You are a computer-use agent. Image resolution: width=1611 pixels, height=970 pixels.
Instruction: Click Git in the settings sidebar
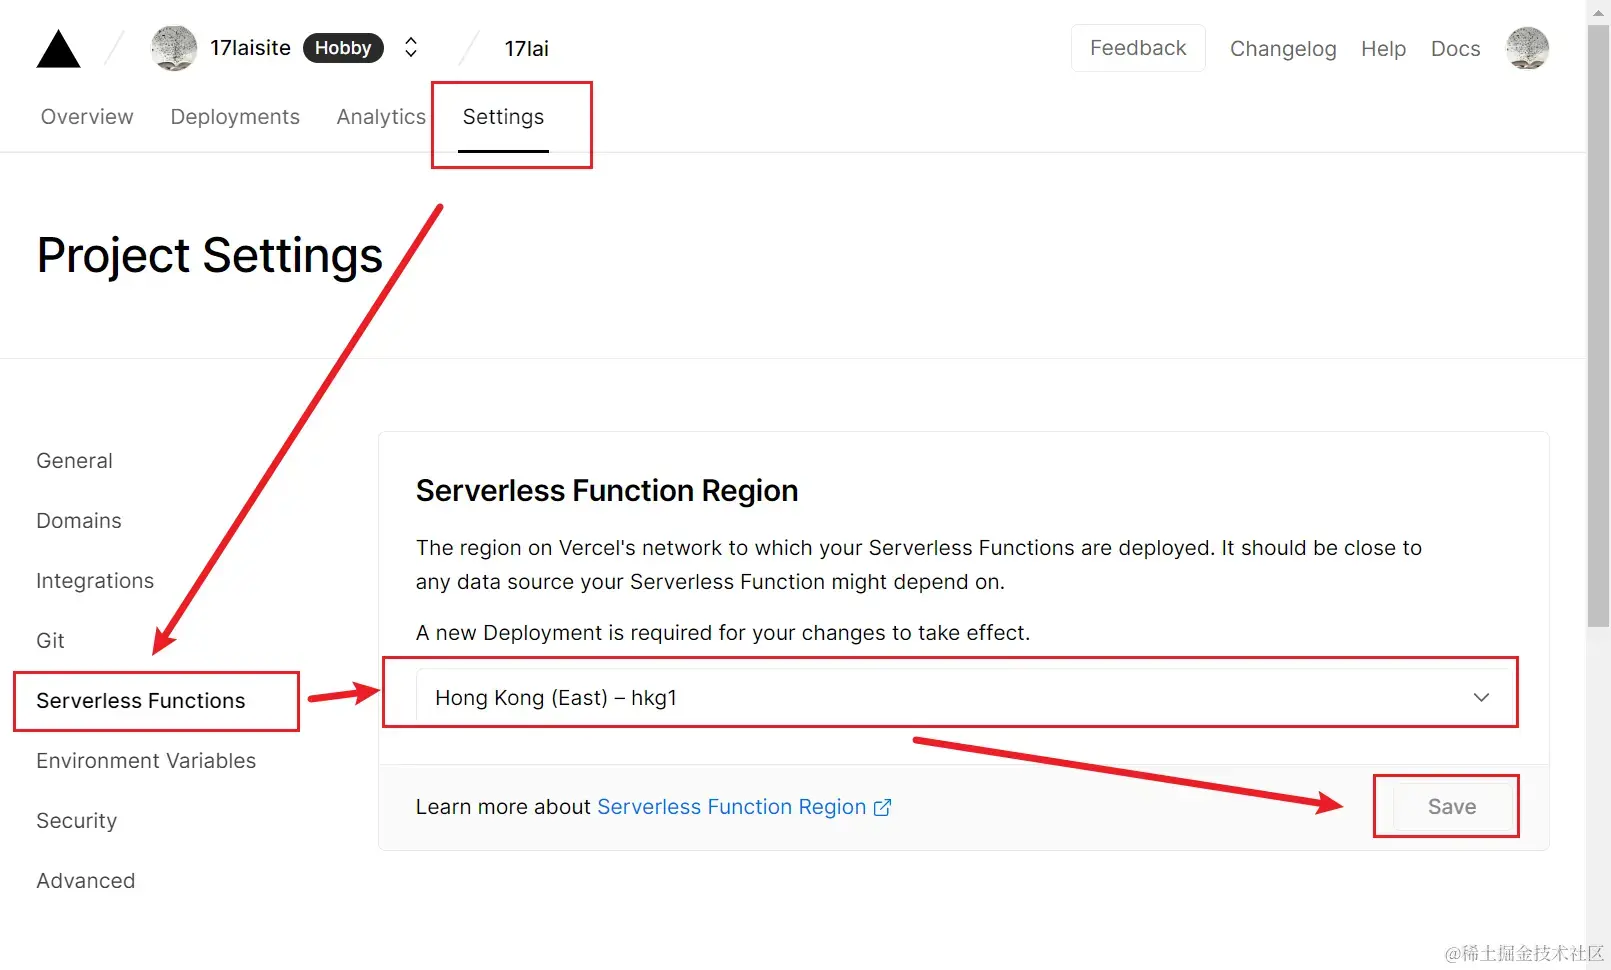point(50,640)
